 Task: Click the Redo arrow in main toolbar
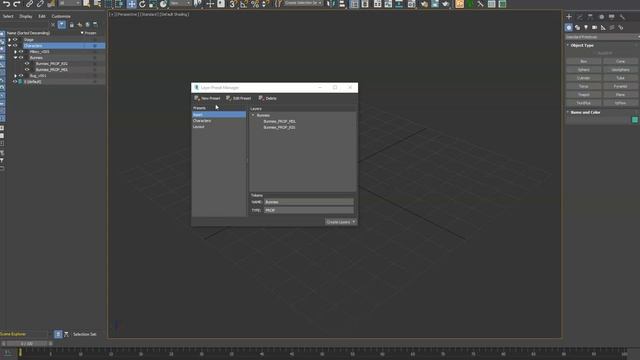[x=17, y=4]
